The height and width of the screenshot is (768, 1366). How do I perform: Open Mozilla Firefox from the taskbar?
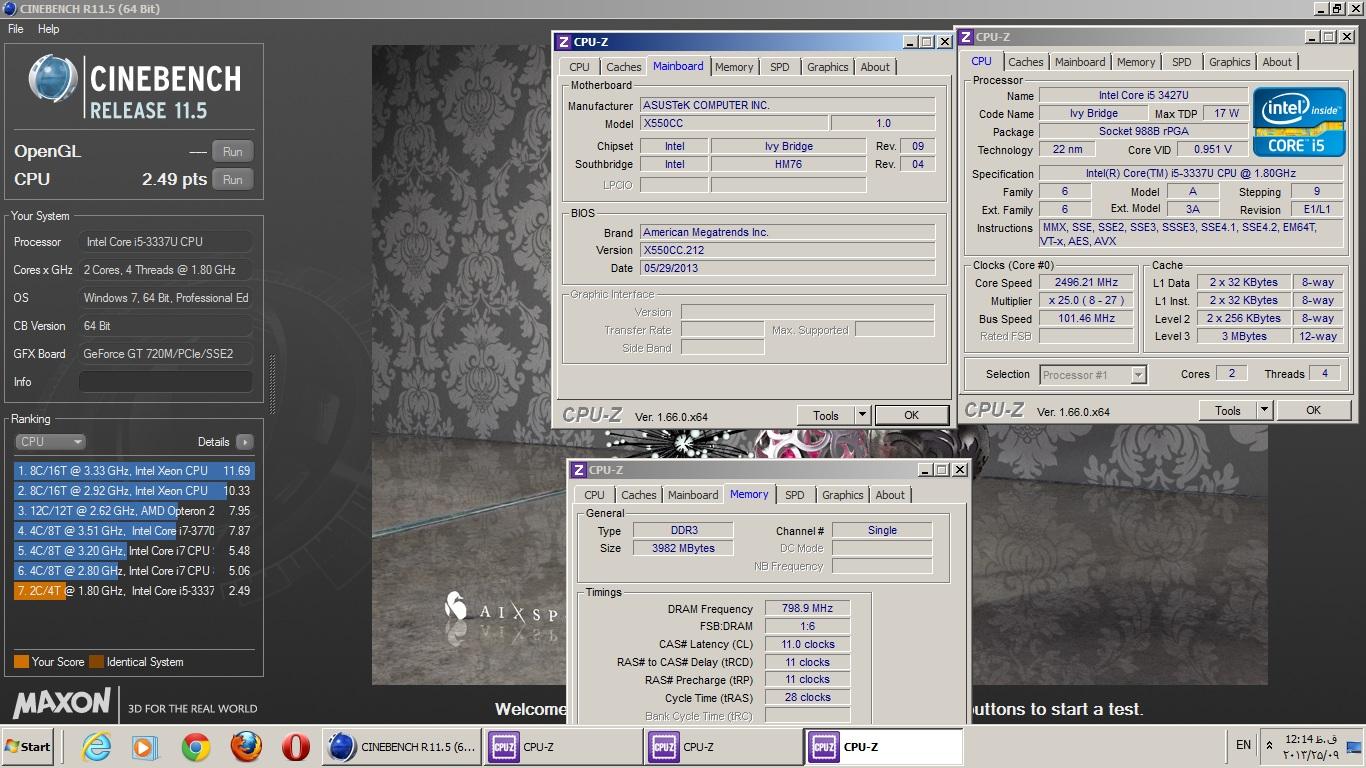tap(246, 746)
